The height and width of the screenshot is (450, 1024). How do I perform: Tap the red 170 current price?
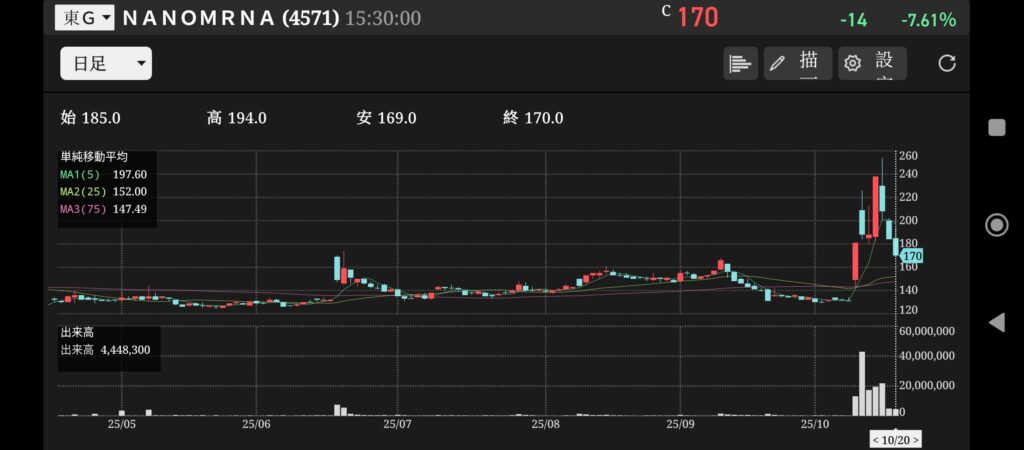[697, 18]
